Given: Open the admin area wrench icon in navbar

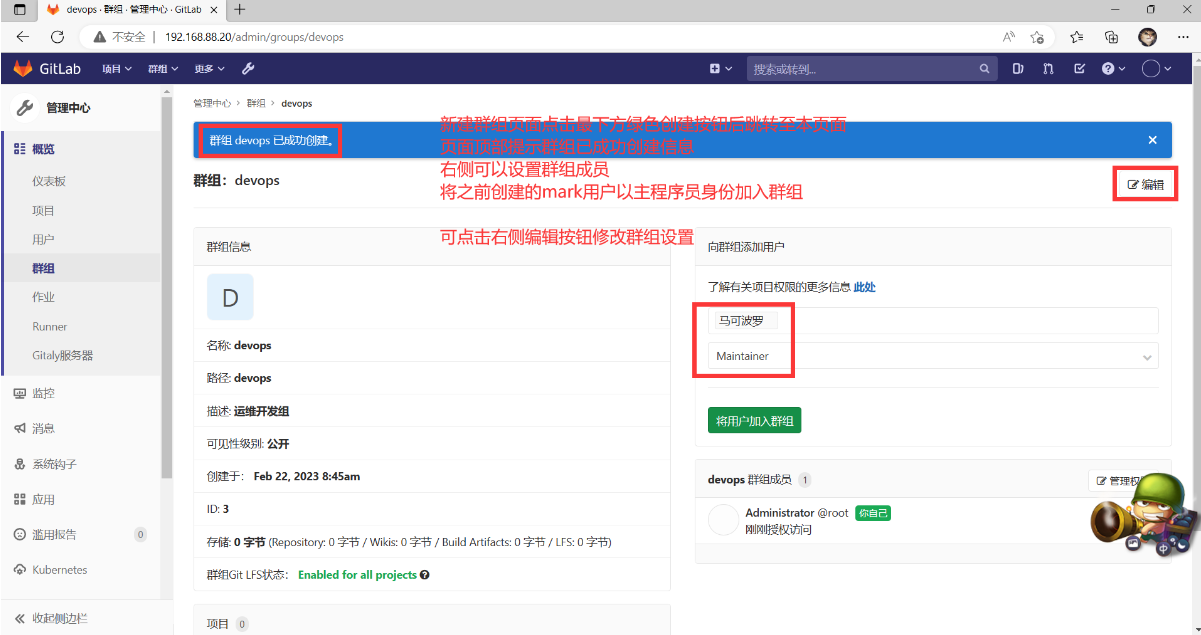Looking at the screenshot, I should click(248, 69).
